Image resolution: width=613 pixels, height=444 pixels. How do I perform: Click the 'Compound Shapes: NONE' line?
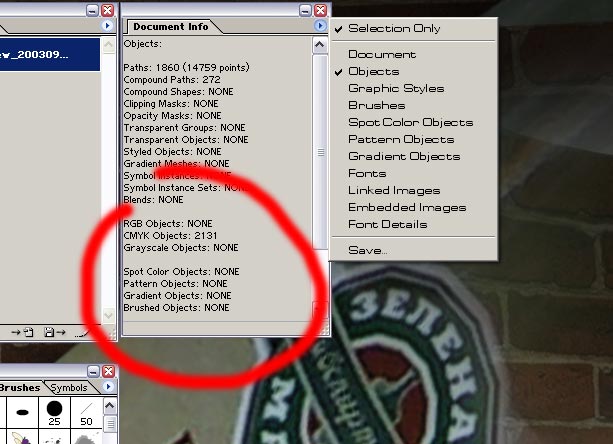coord(178,92)
